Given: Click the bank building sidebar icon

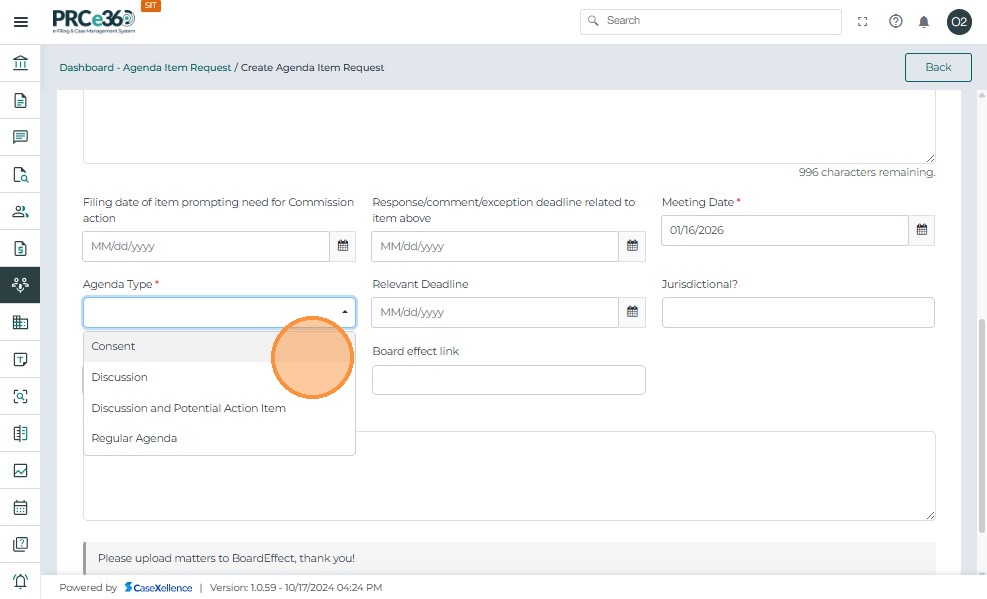Looking at the screenshot, I should click(20, 63).
